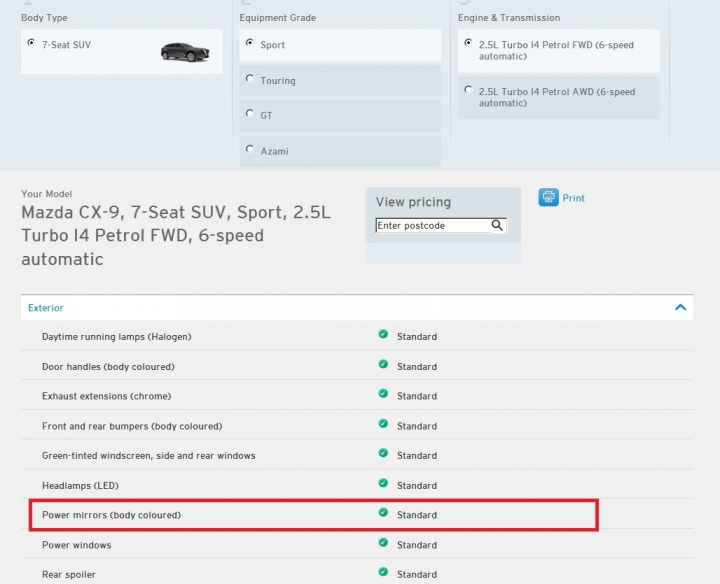The width and height of the screenshot is (720, 584).
Task: Click the green check for Green-tinted windscreen
Action: (x=383, y=453)
